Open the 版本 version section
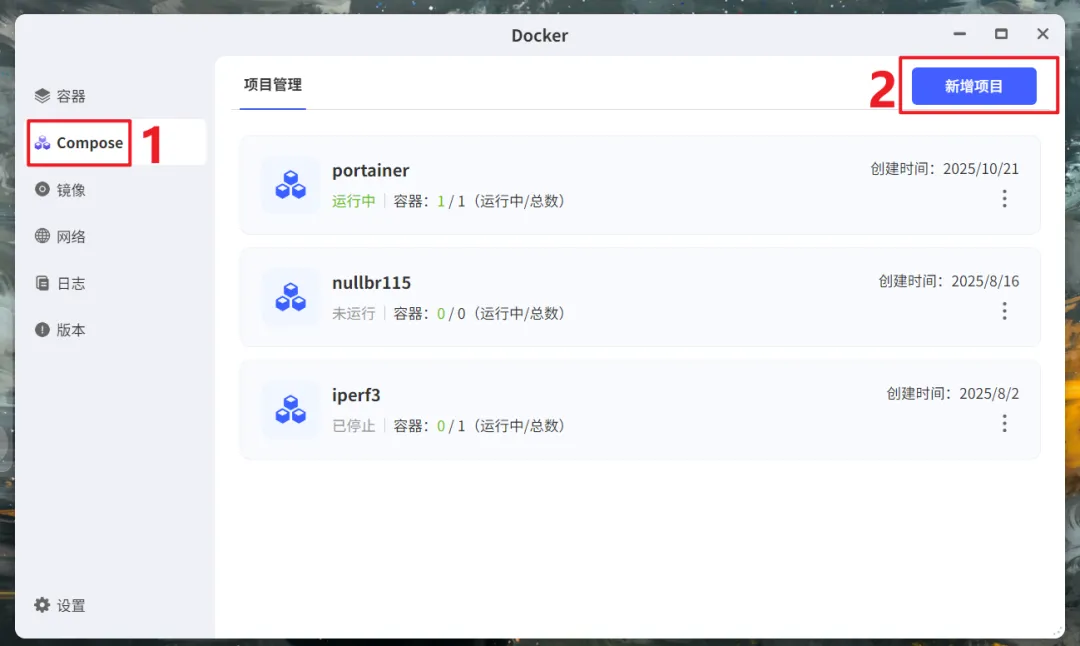Image resolution: width=1080 pixels, height=646 pixels. 116,330
